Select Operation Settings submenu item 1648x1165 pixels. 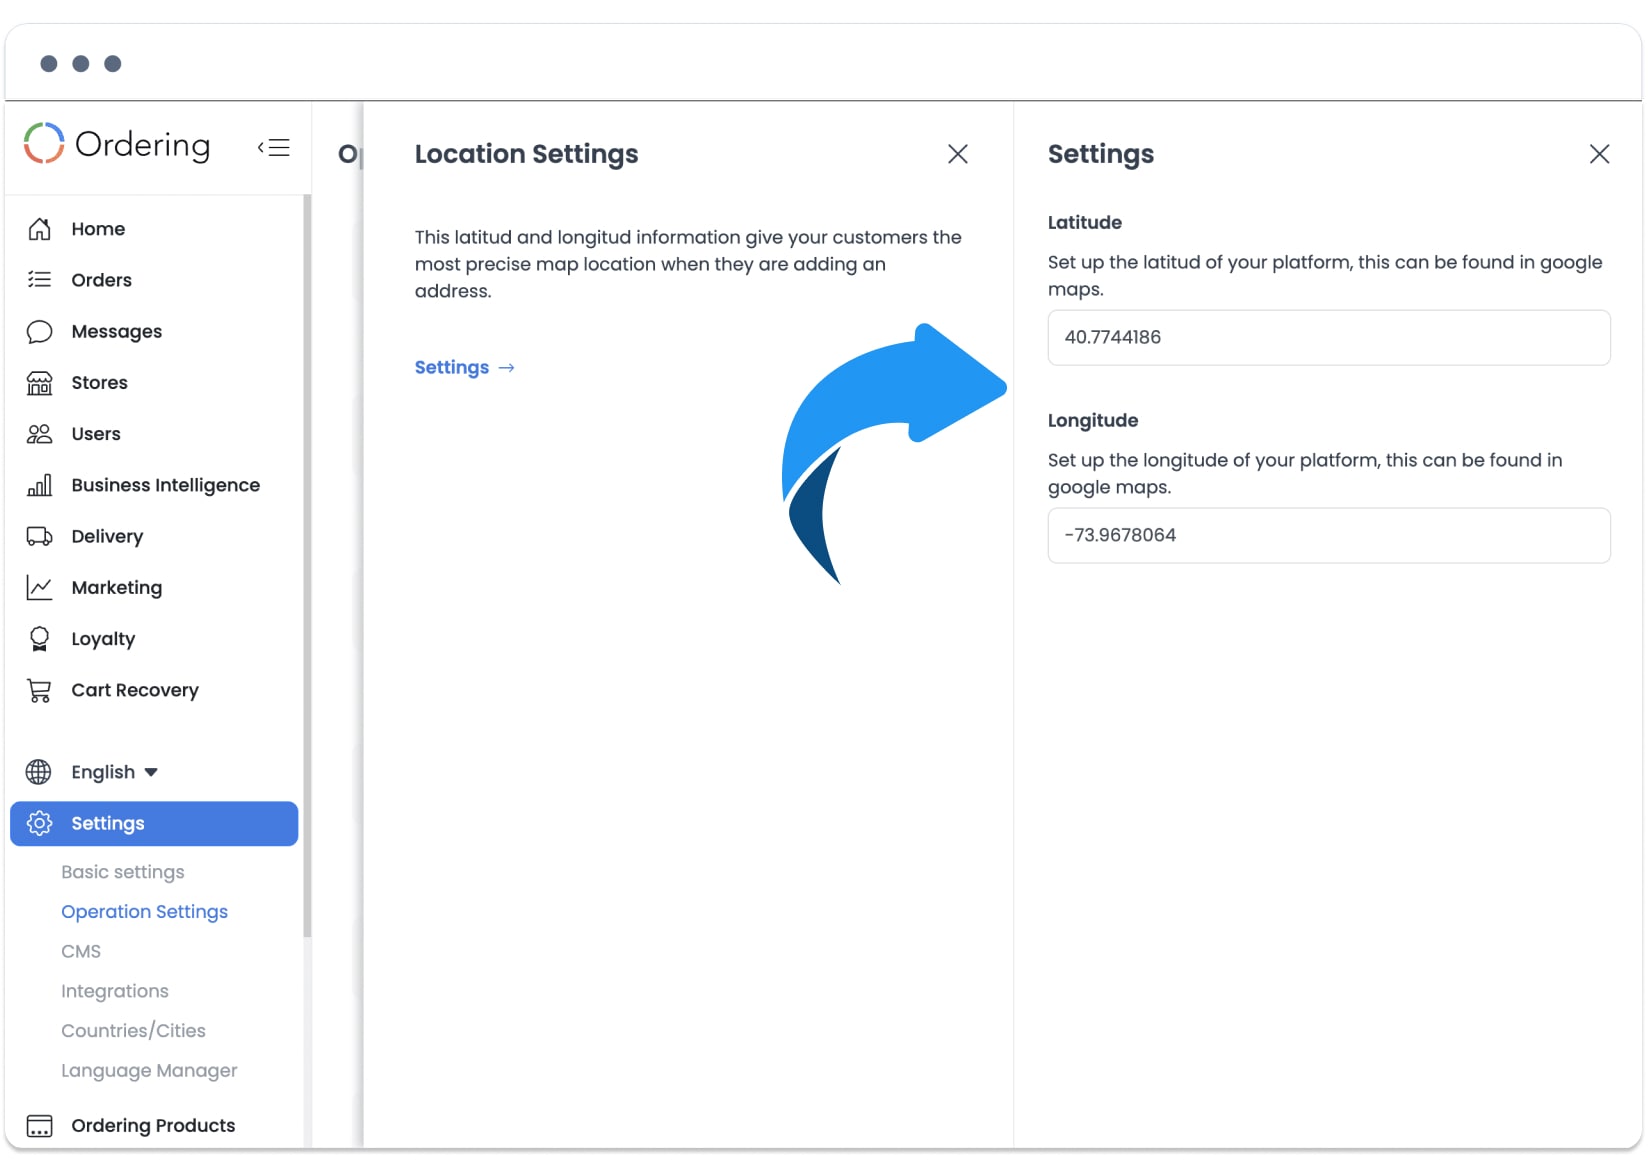(x=144, y=912)
